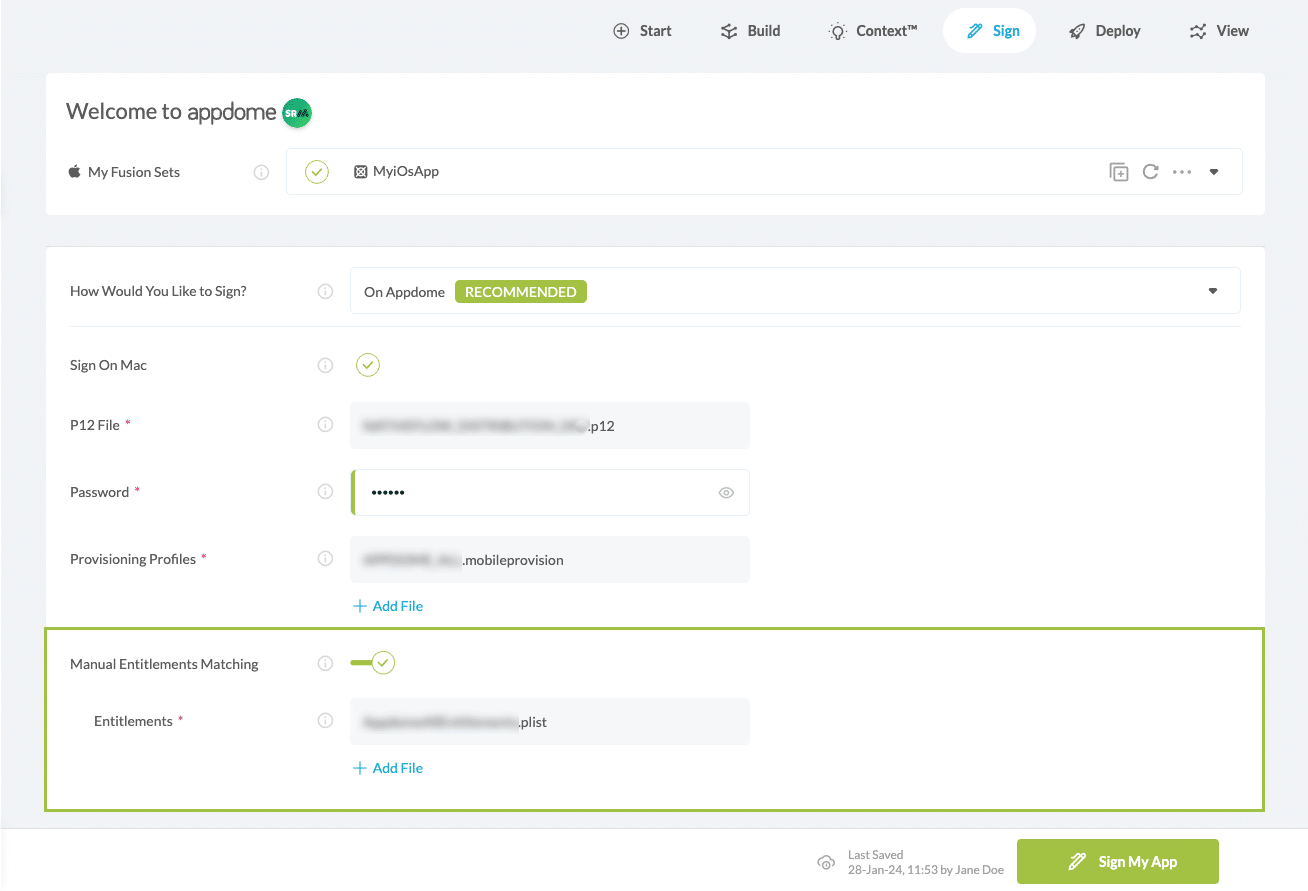
Task: Open the three-dots more options menu
Action: pos(1182,172)
